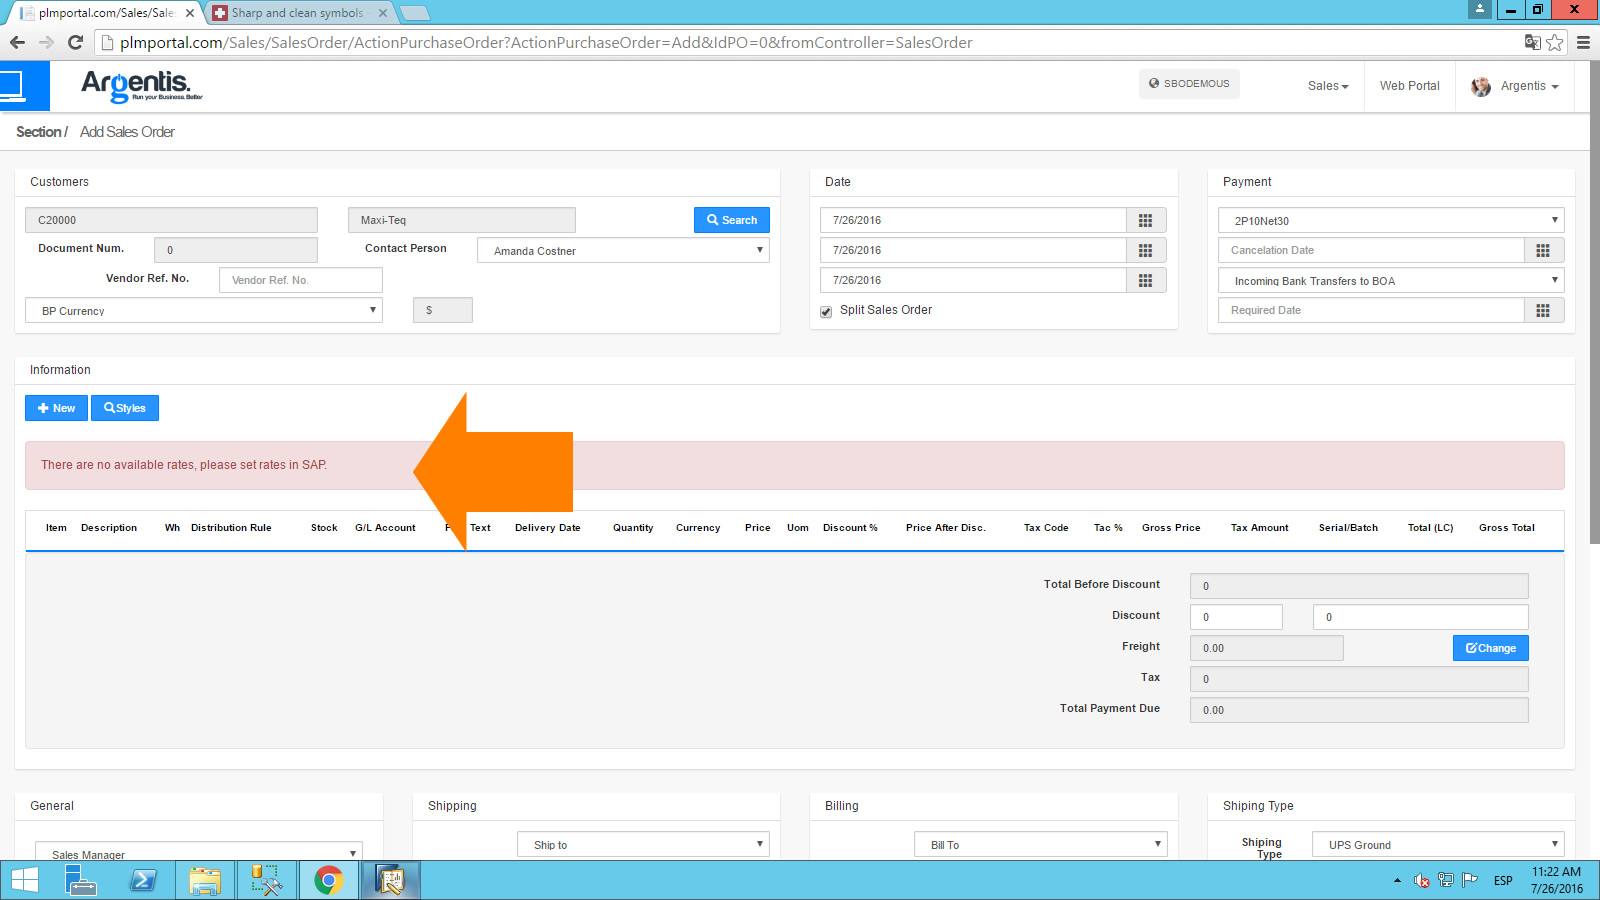Image resolution: width=1600 pixels, height=900 pixels.
Task: Launch Chrome from the Windows taskbar
Action: coord(328,880)
